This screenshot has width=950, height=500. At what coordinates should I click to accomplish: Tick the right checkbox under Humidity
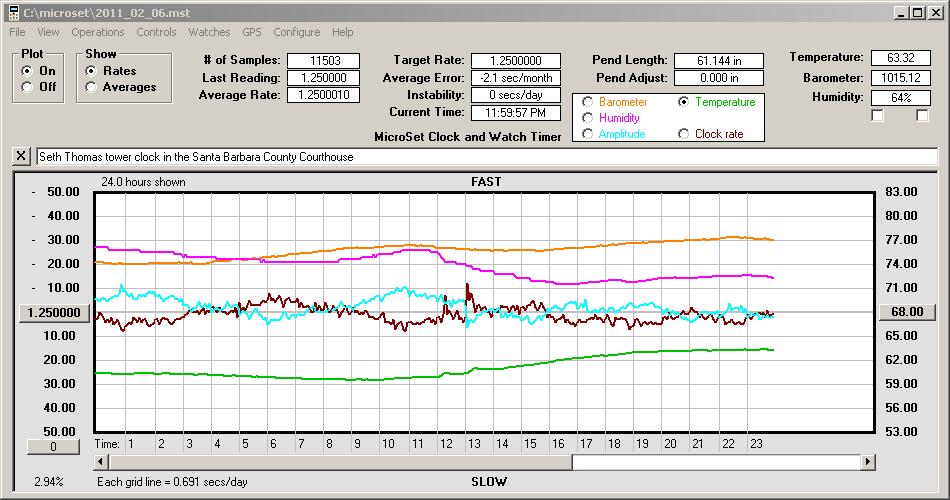click(x=922, y=115)
